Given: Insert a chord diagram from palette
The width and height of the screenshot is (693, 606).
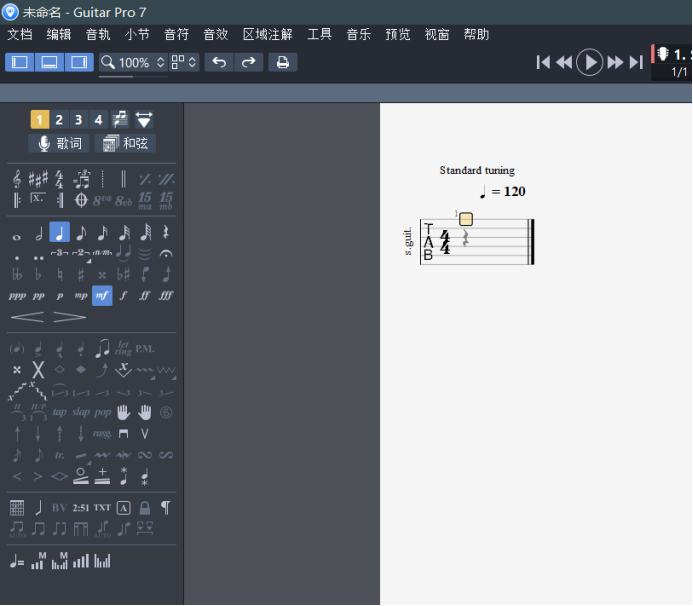Looking at the screenshot, I should point(17,507).
